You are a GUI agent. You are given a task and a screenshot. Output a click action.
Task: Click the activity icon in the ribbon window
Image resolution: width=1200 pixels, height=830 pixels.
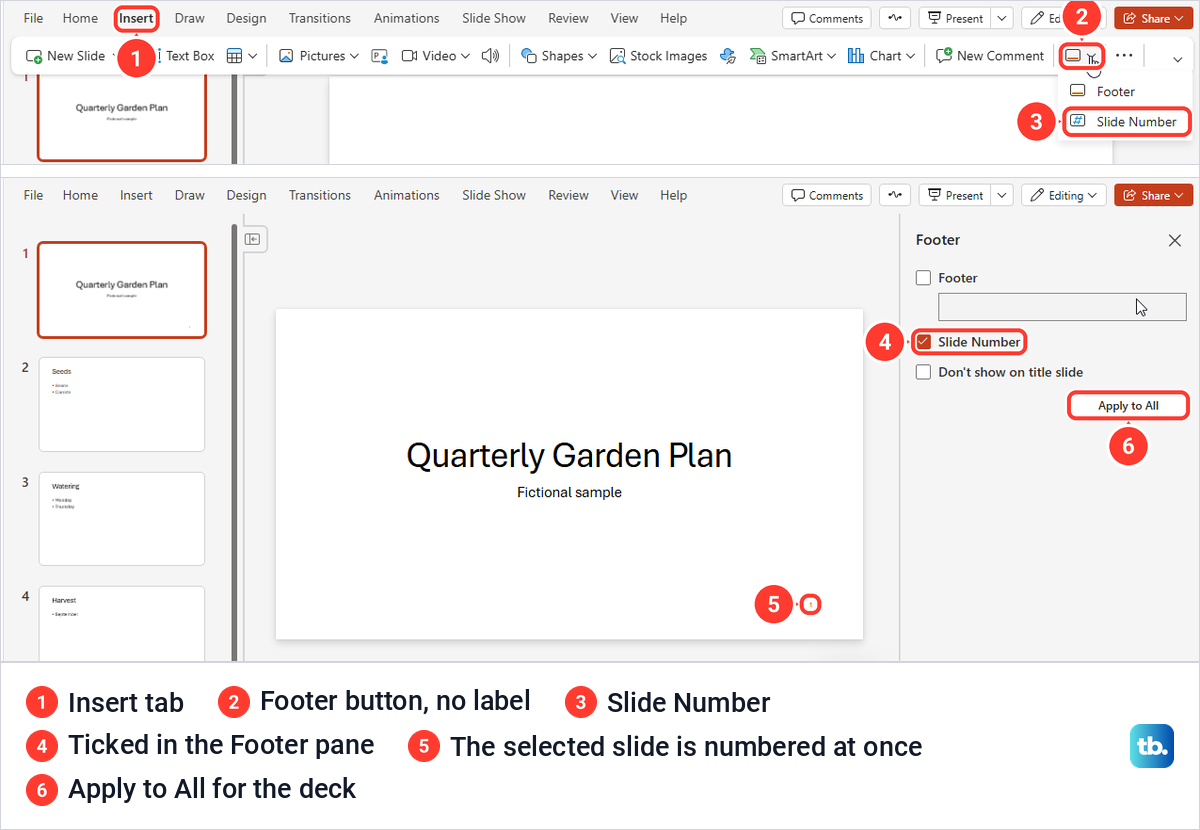pyautogui.click(x=895, y=18)
